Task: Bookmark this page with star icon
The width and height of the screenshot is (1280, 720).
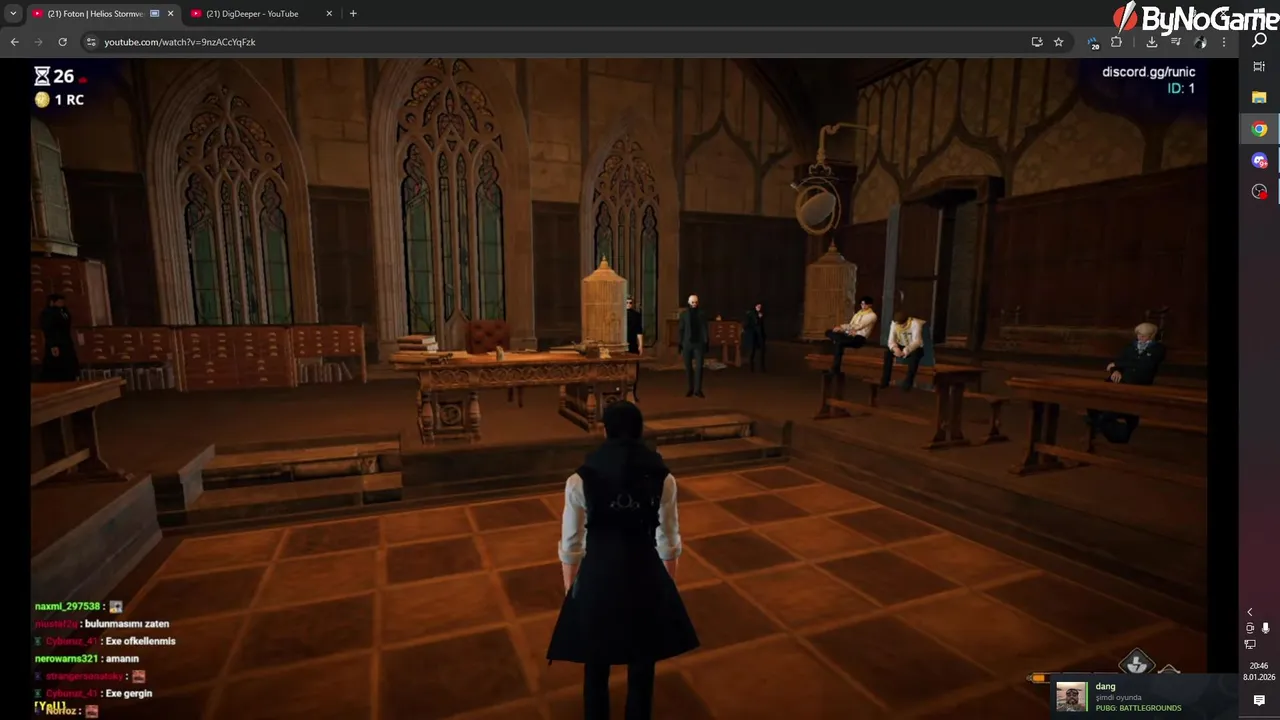Action: click(1058, 42)
